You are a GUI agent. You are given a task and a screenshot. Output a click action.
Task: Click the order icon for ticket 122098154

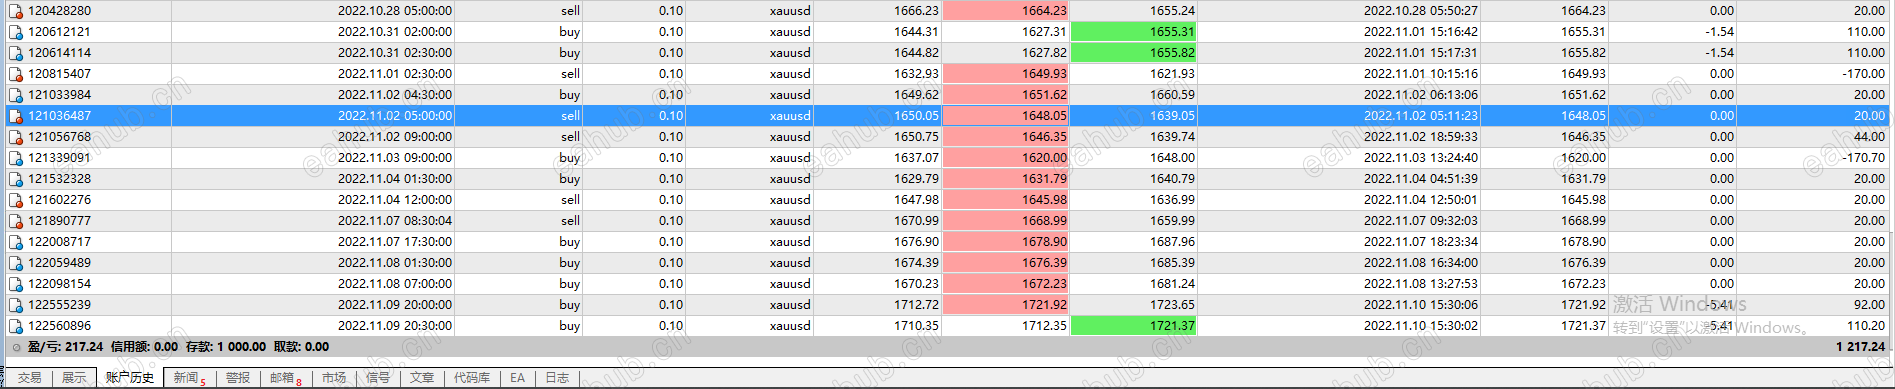15,284
